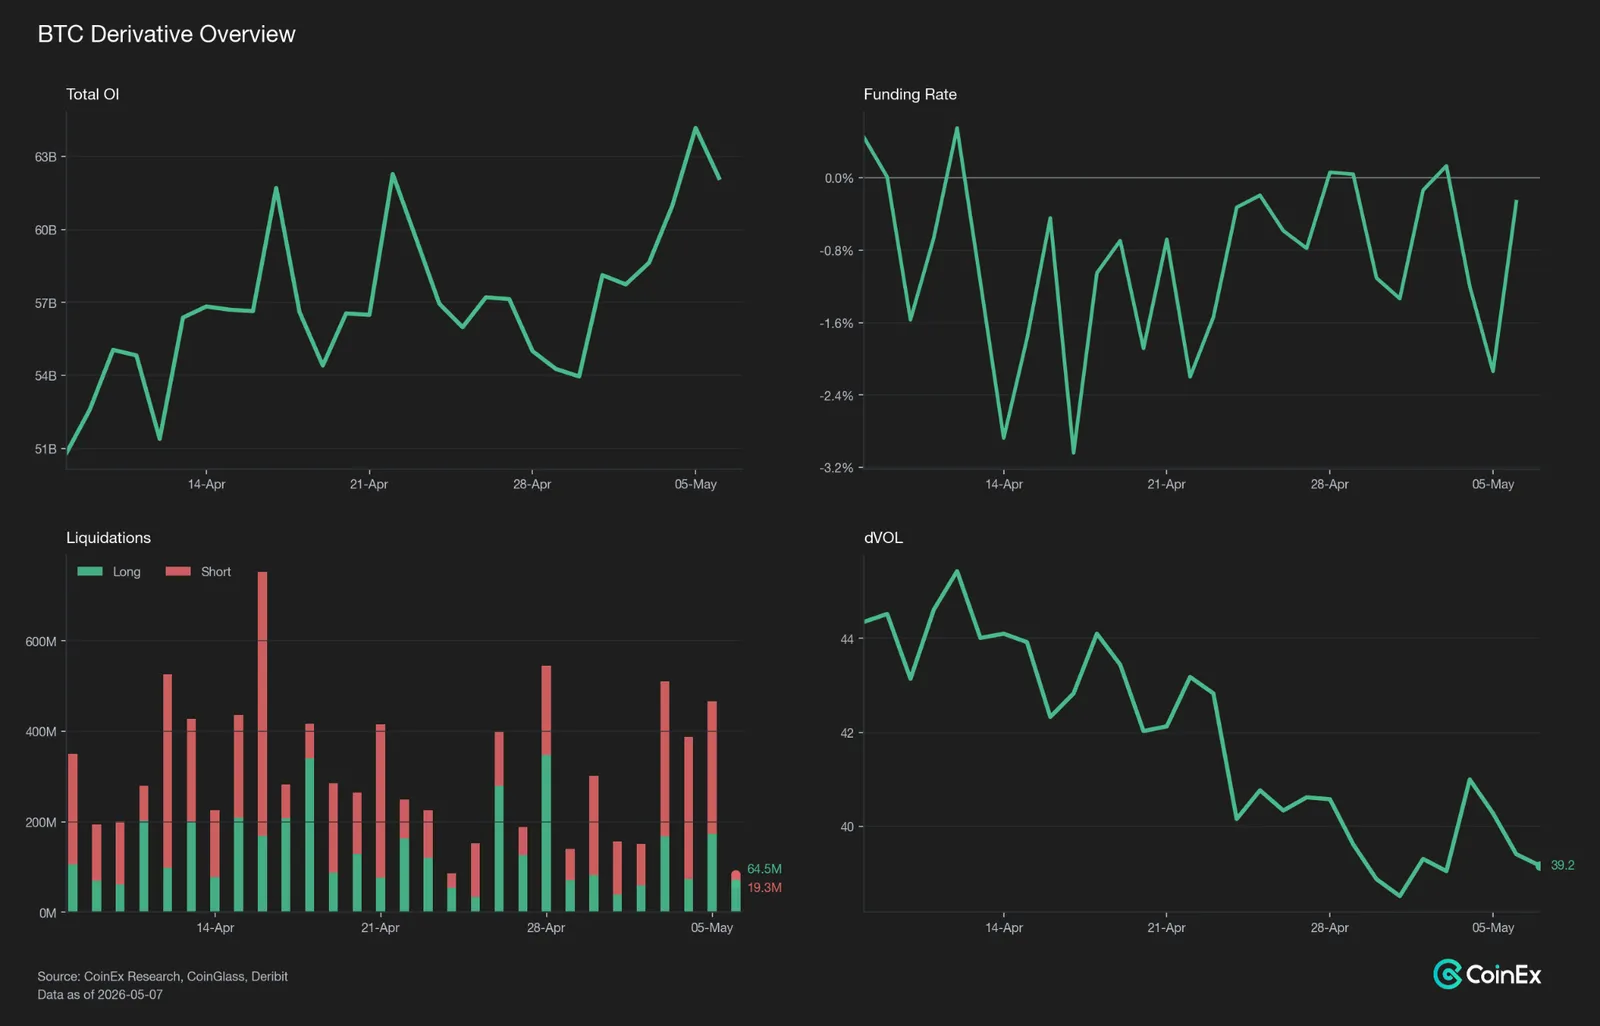This screenshot has width=1600, height=1026.
Task: Select the 'BTC Derivative Overview' title
Action: tap(166, 34)
